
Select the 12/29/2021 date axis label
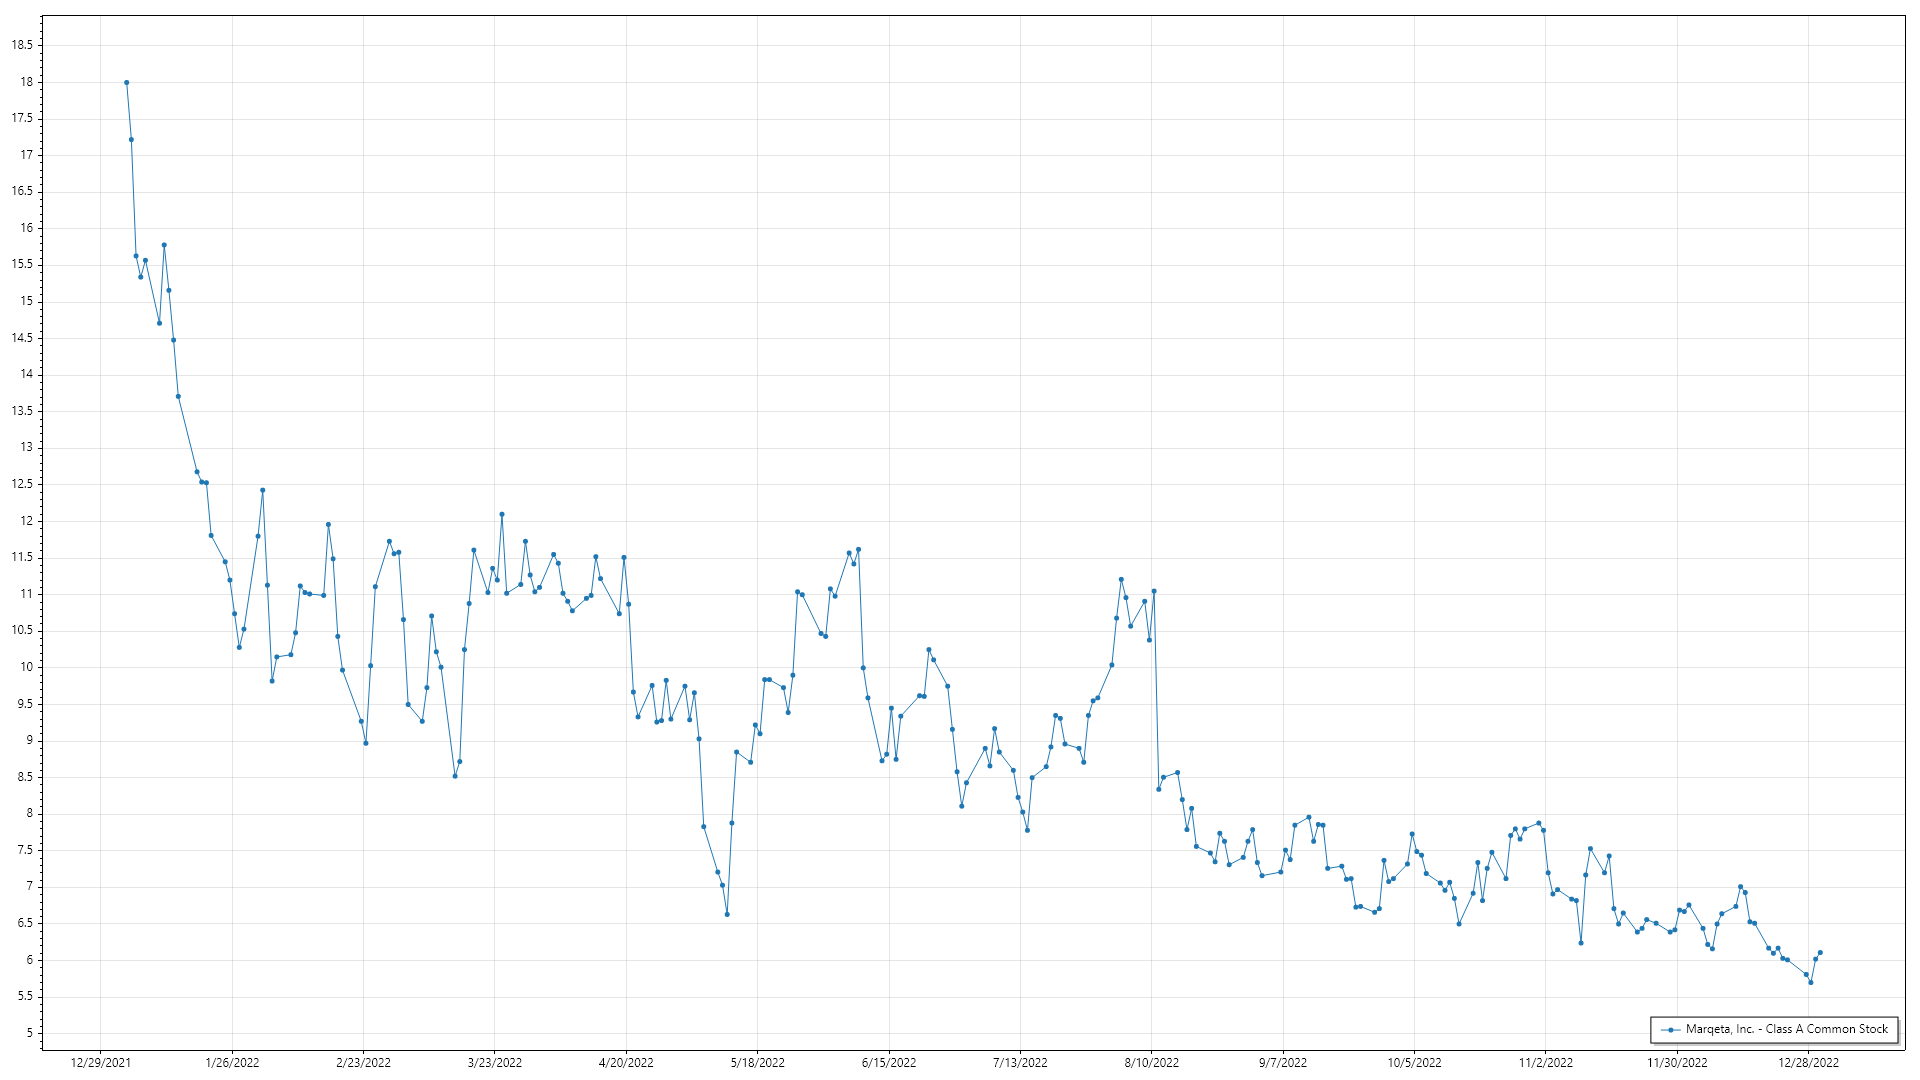[100, 1063]
